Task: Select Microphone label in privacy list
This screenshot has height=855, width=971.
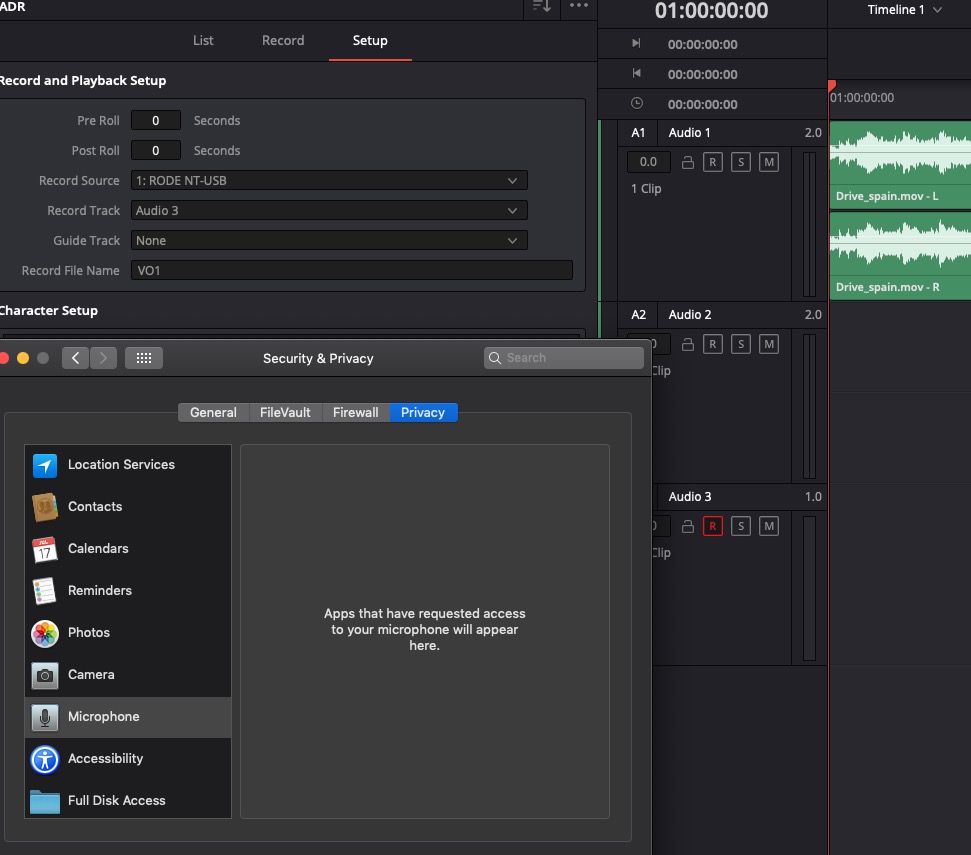Action: pos(104,717)
